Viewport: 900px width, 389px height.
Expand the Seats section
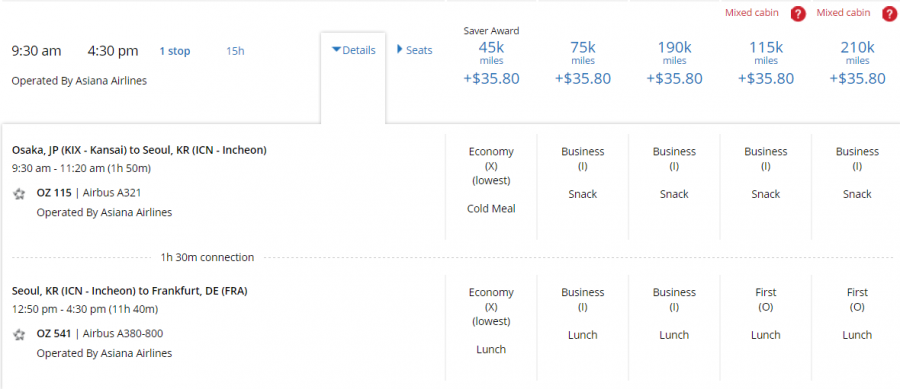click(x=414, y=50)
